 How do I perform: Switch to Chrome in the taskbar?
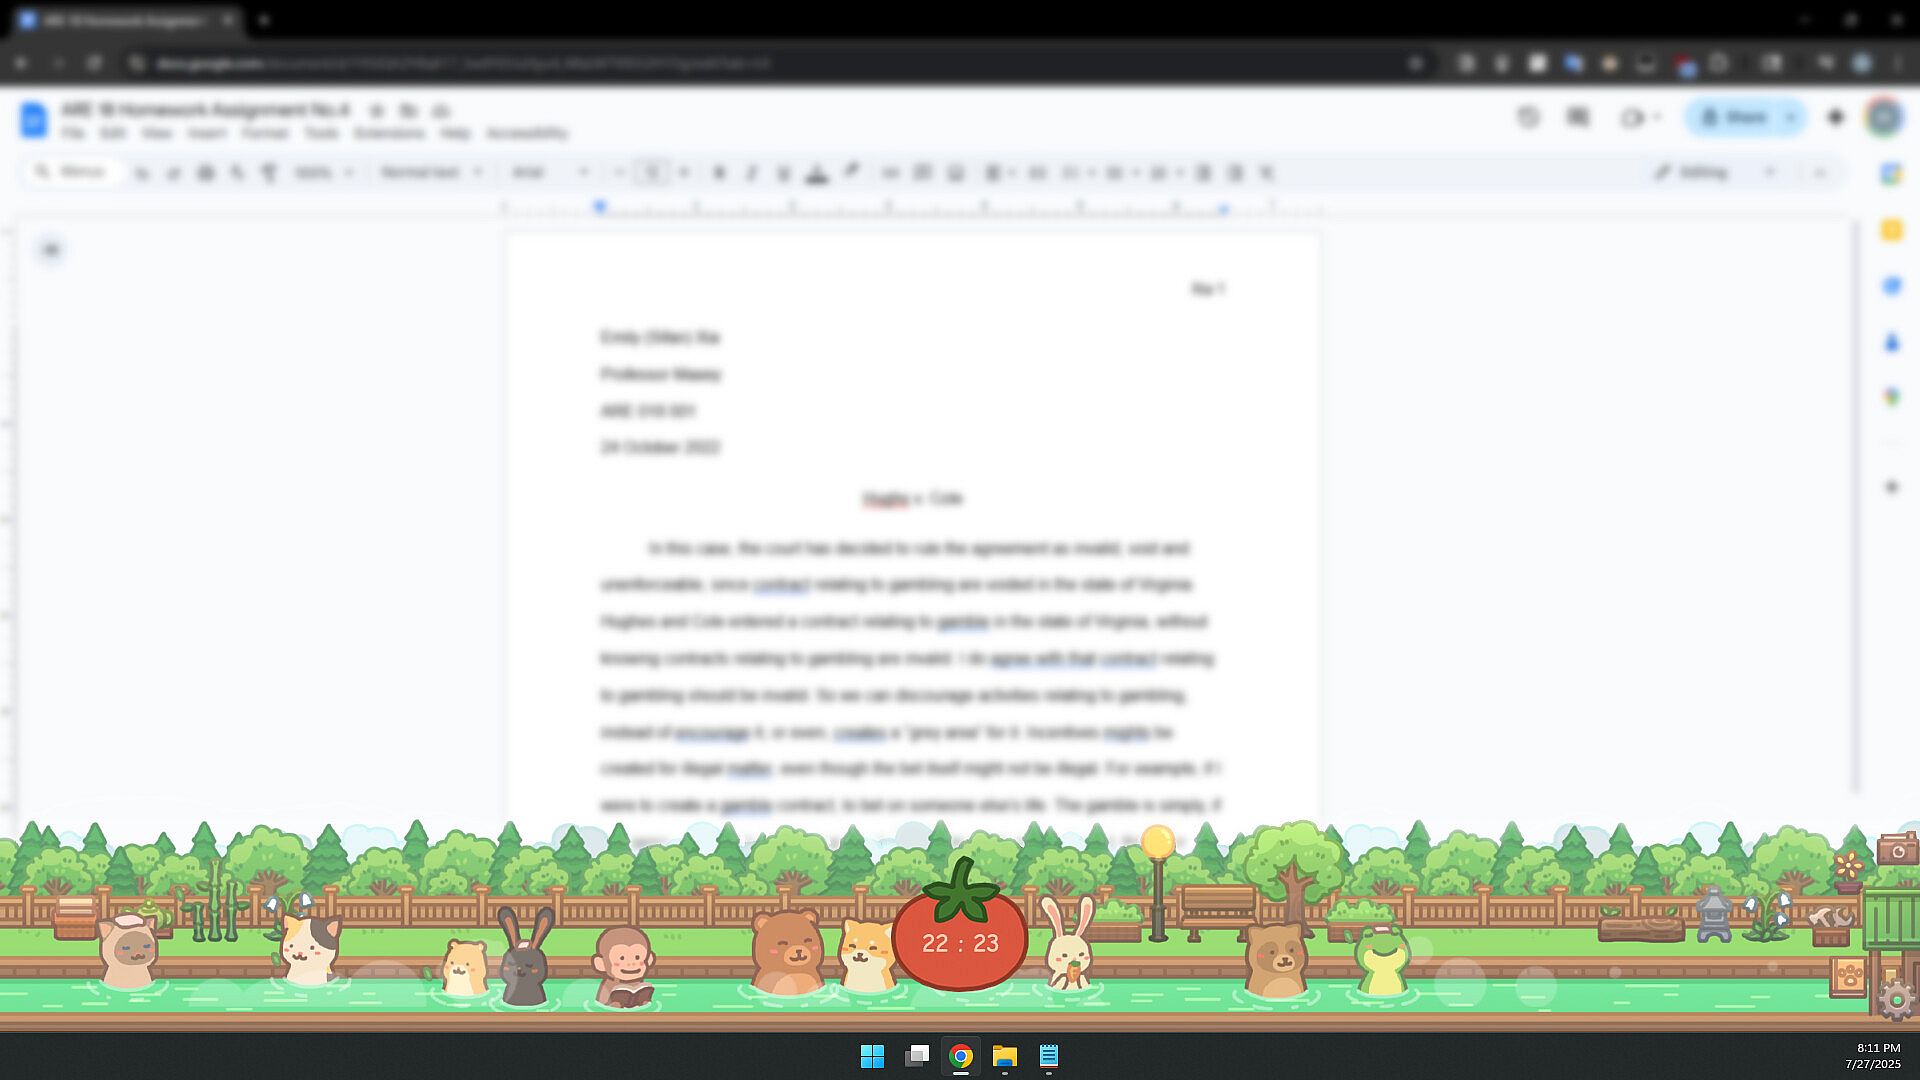[961, 1056]
